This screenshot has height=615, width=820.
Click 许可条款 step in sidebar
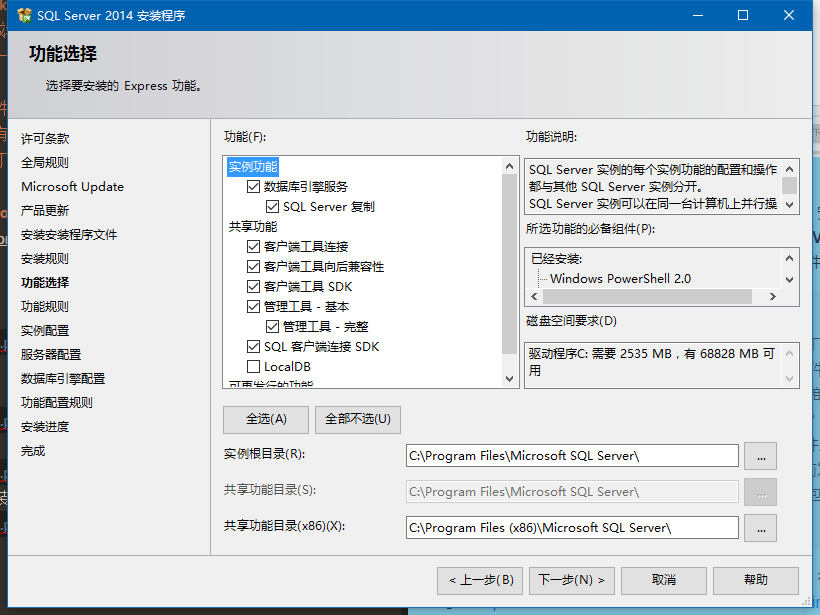click(x=45, y=139)
